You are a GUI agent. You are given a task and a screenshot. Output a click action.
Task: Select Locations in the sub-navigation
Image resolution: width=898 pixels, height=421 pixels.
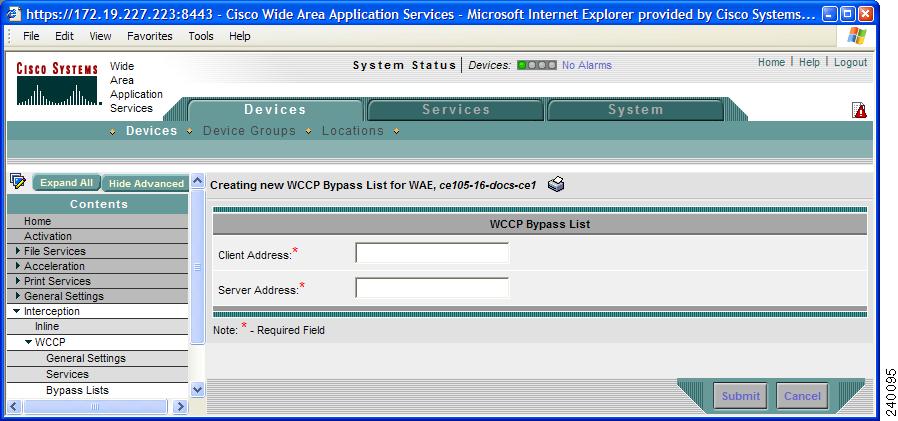(353, 131)
